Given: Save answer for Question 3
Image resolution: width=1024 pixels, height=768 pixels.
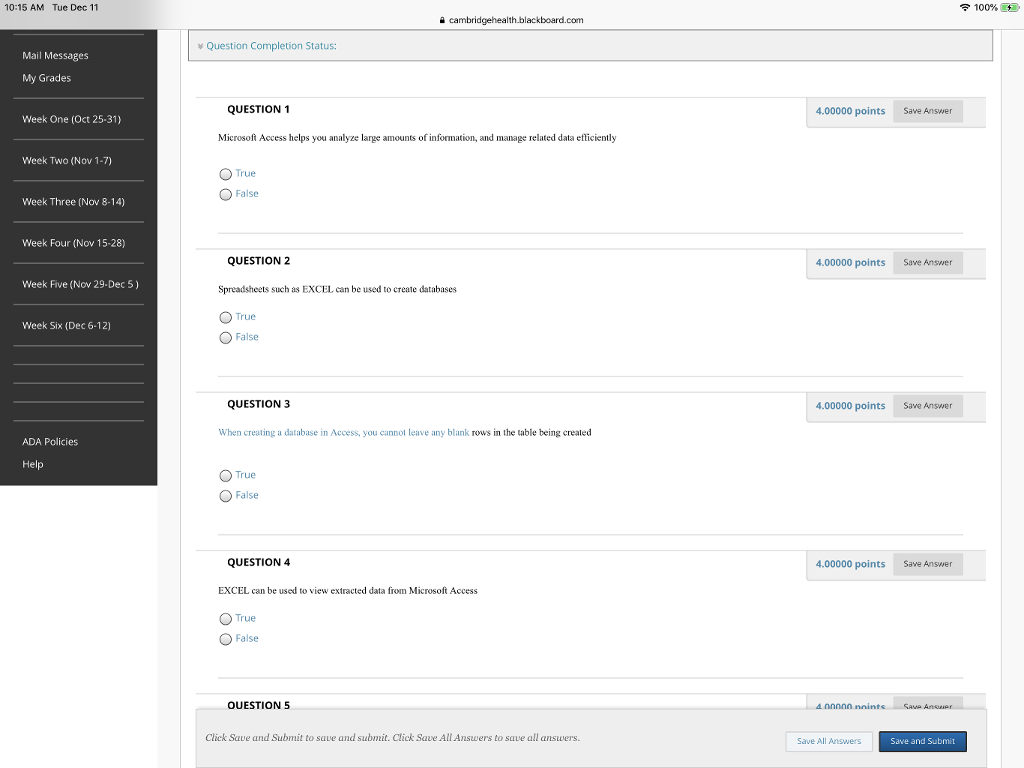Looking at the screenshot, I should pos(927,406).
